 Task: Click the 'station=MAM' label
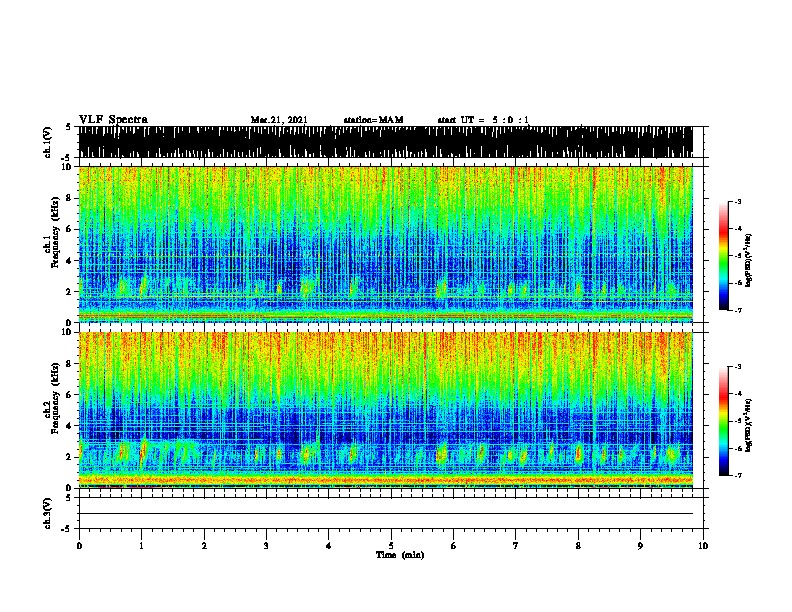(x=373, y=120)
